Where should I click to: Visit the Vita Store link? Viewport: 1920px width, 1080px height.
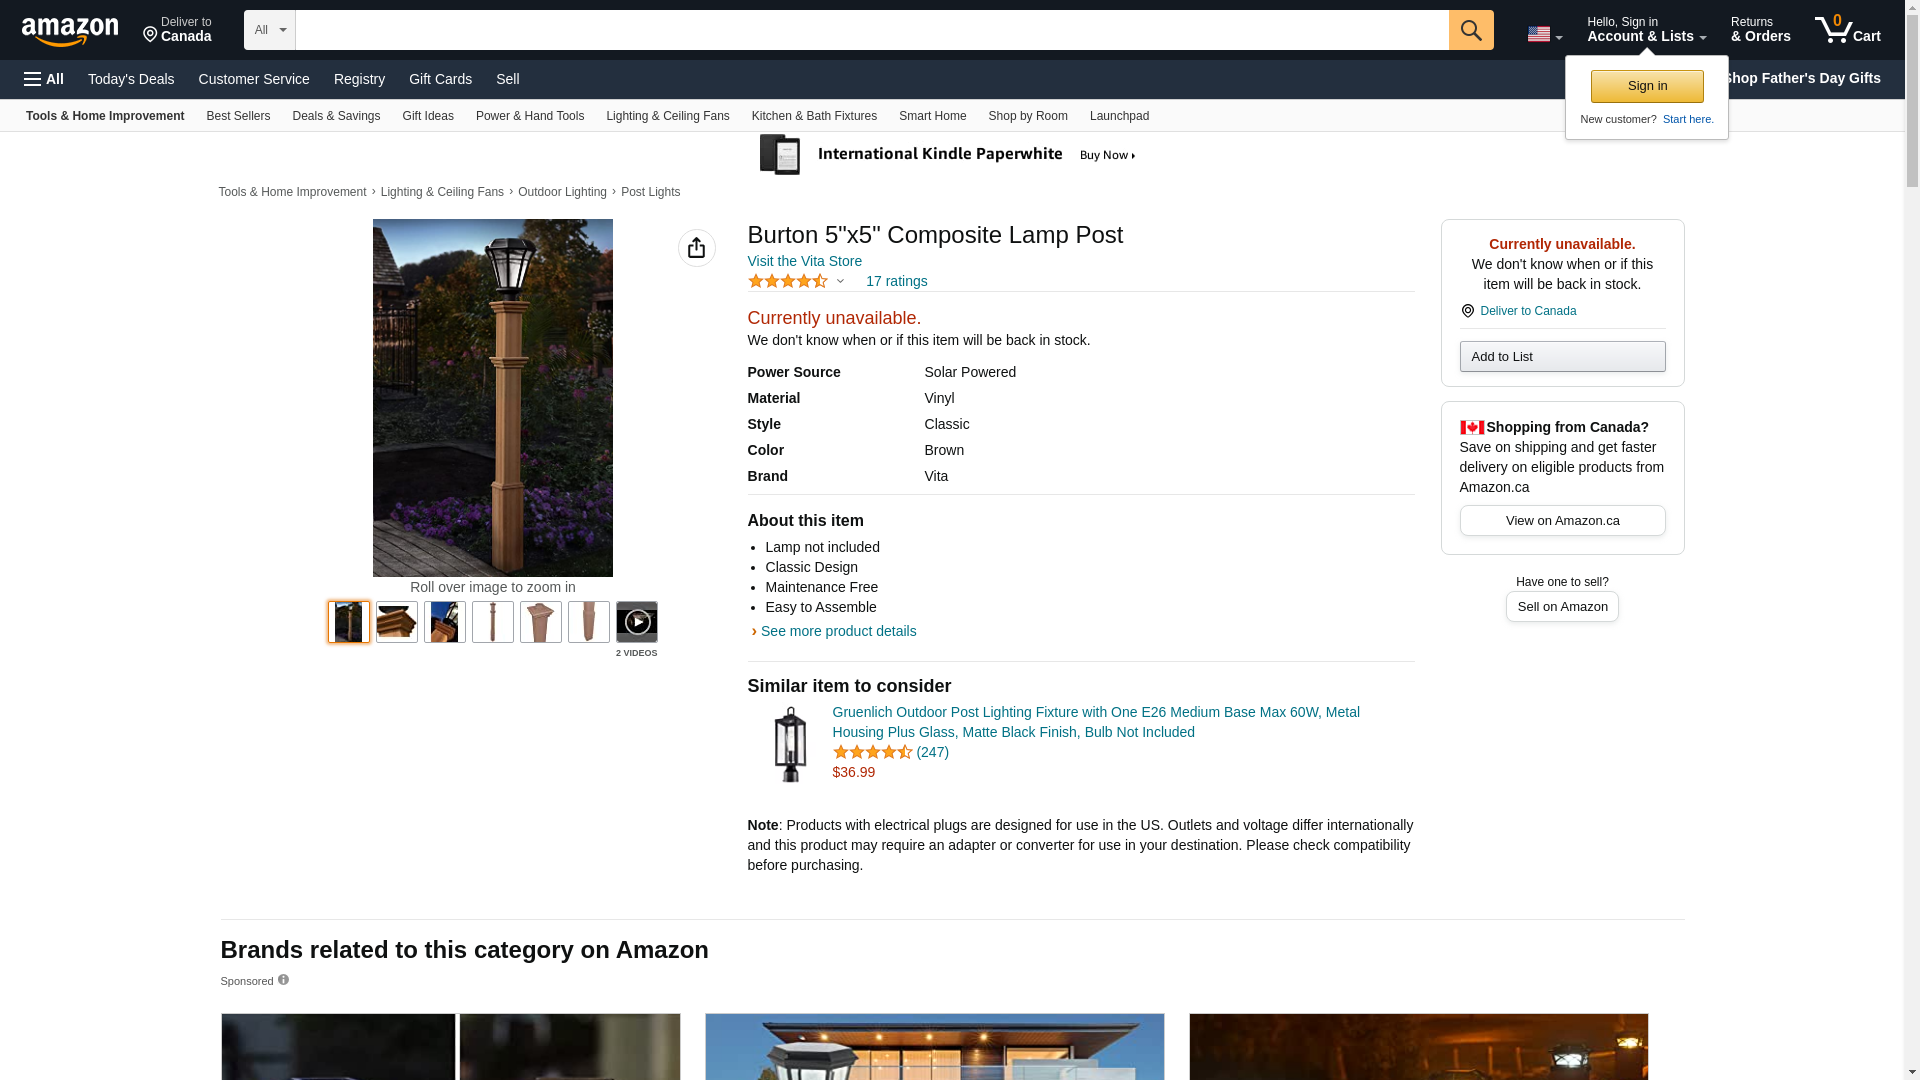click(x=804, y=261)
